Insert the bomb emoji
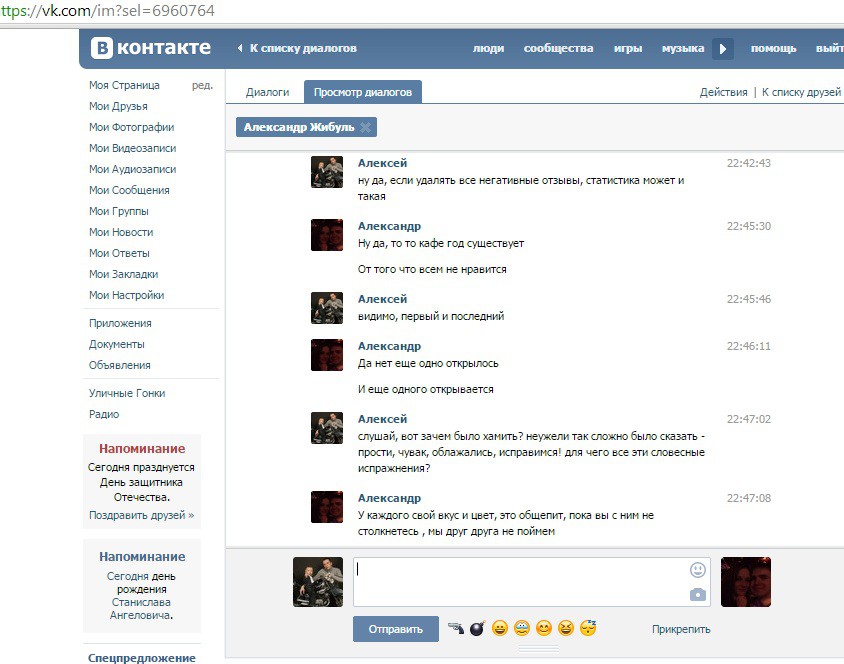844x664 pixels. point(477,629)
